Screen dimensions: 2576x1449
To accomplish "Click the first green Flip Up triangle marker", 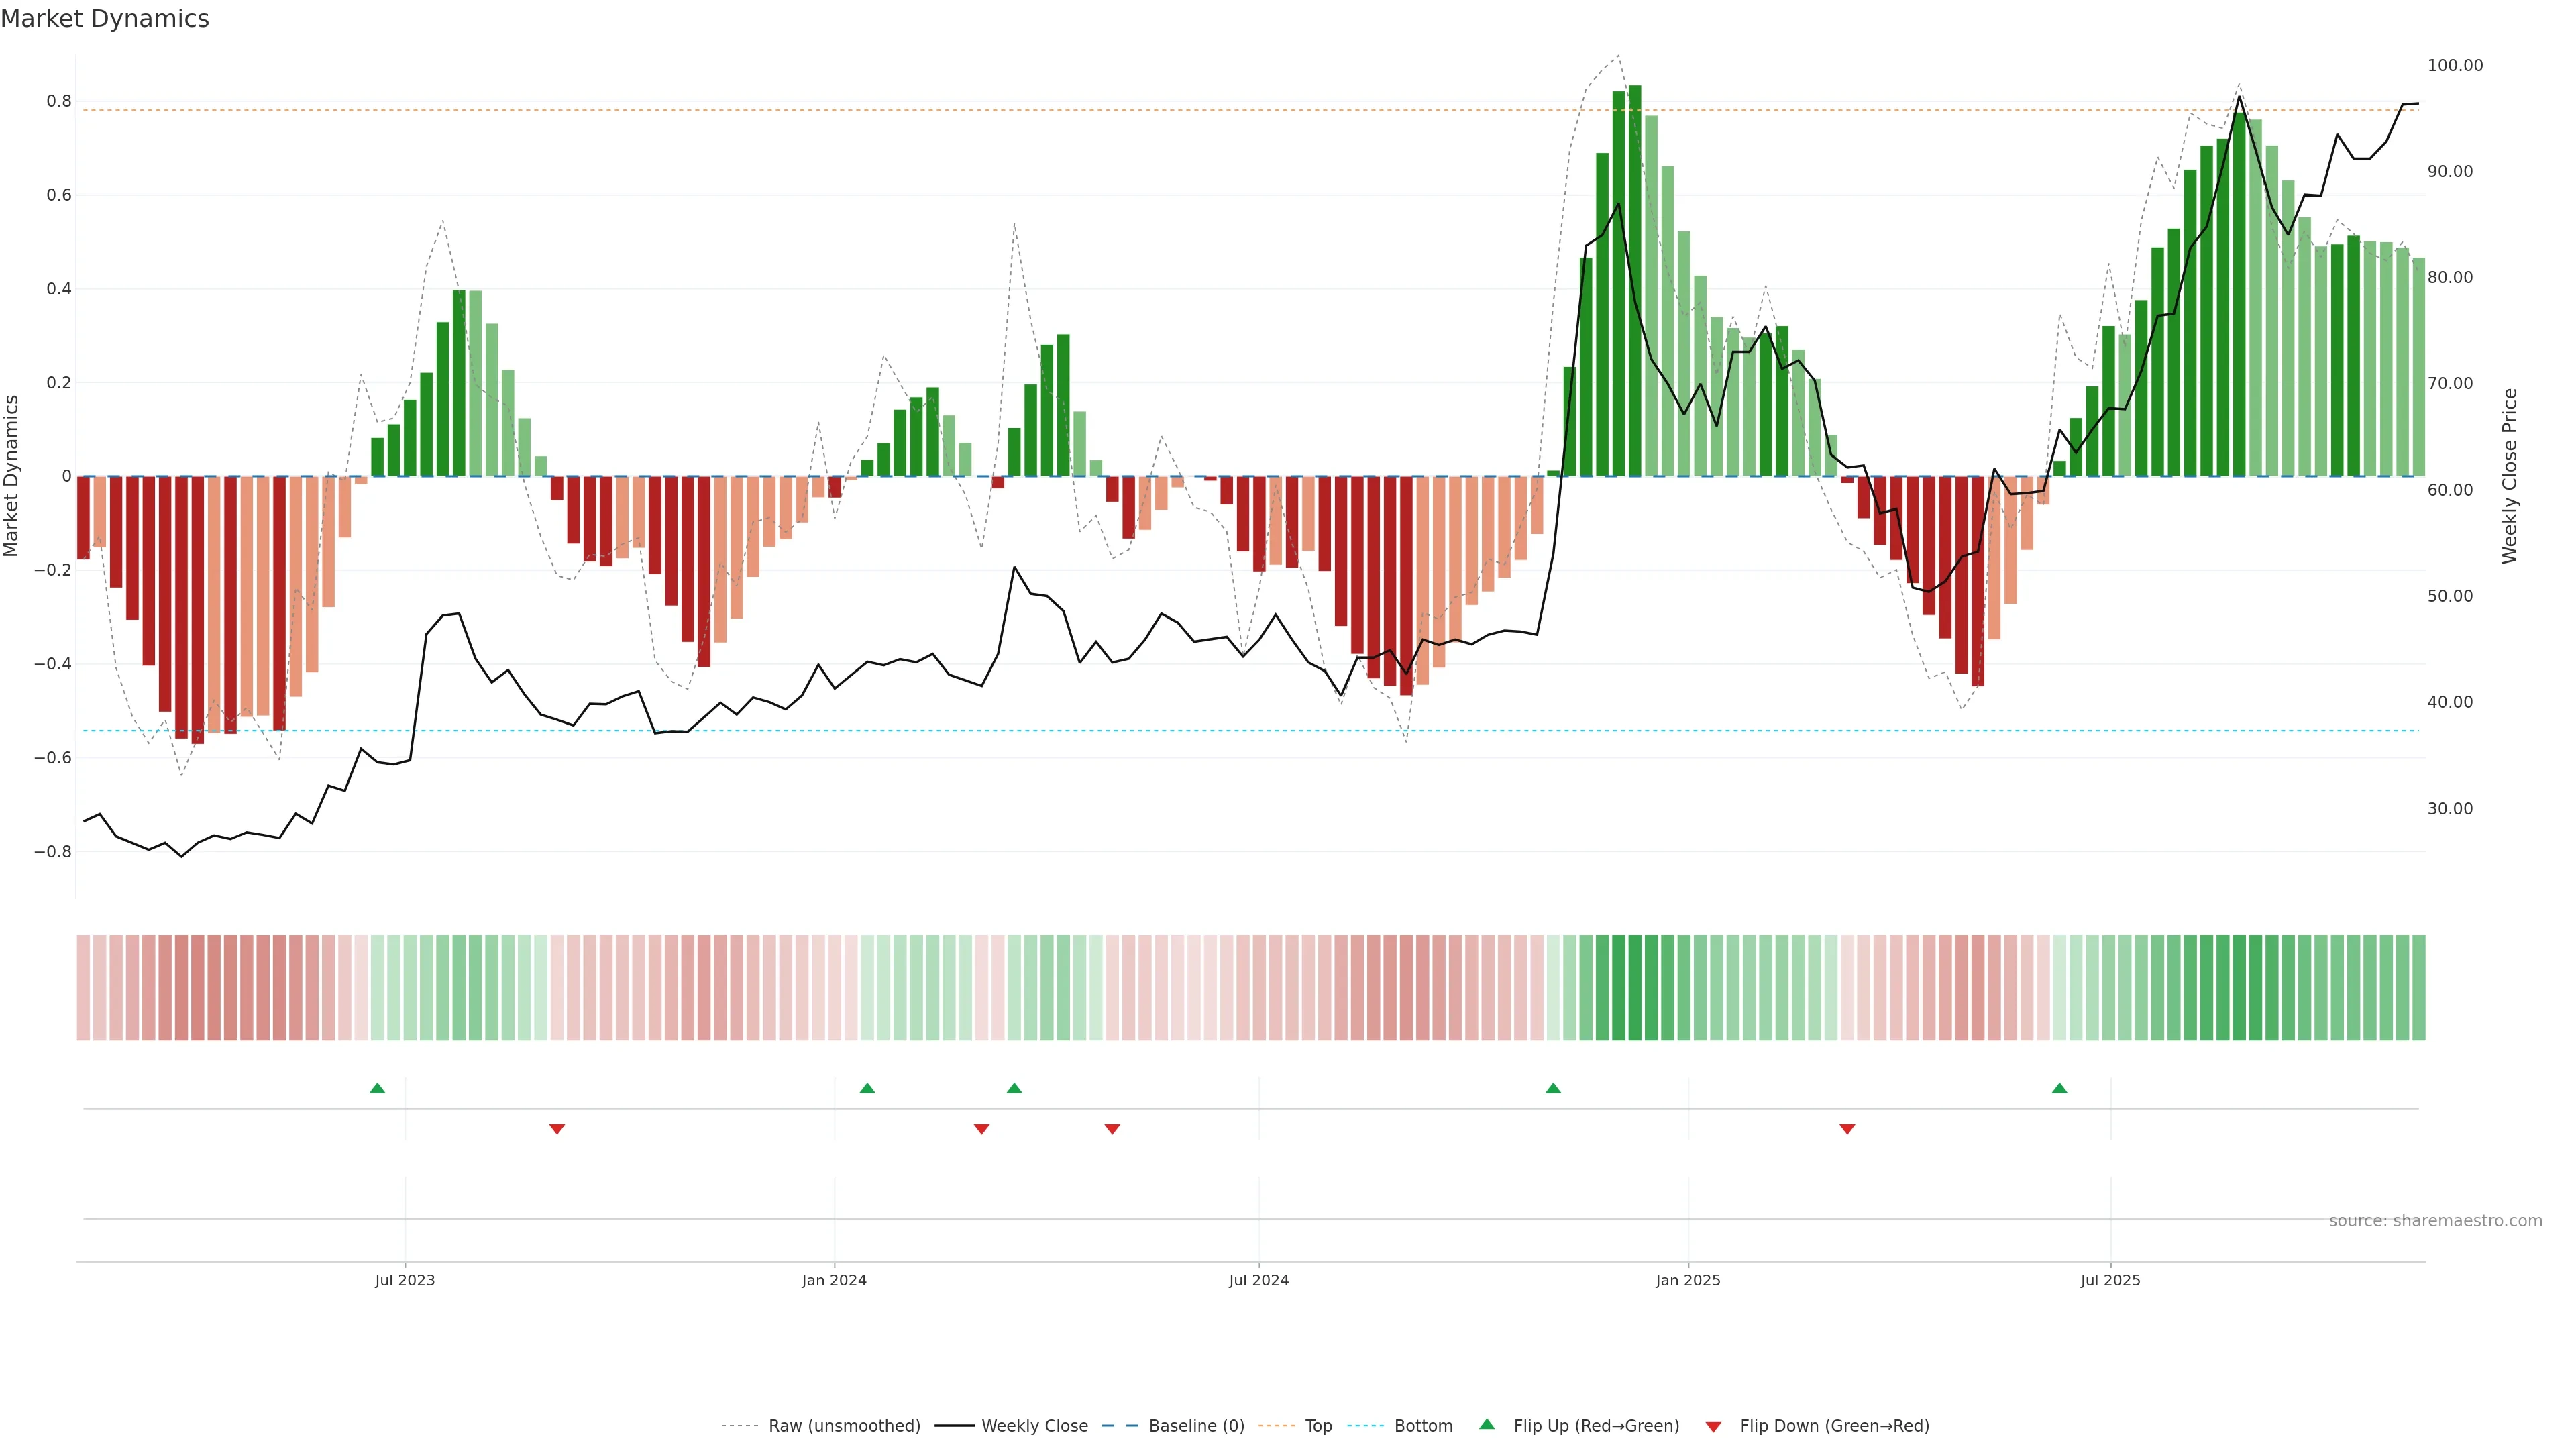I will [377, 1088].
